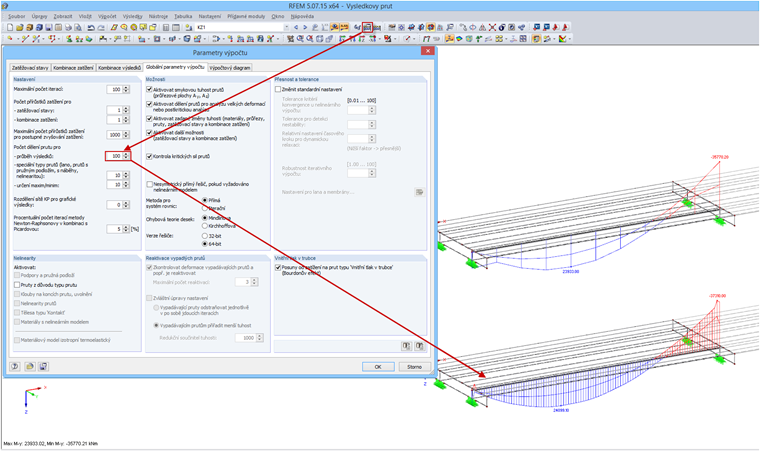Select 'Přímá' equation solving method
The image size is (760, 451).
click(x=205, y=200)
